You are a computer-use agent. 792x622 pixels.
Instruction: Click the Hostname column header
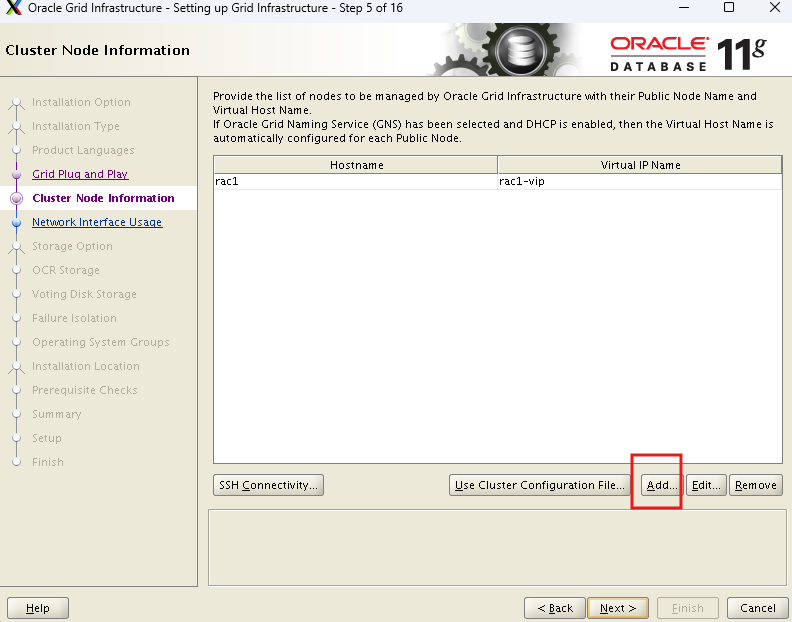click(356, 165)
